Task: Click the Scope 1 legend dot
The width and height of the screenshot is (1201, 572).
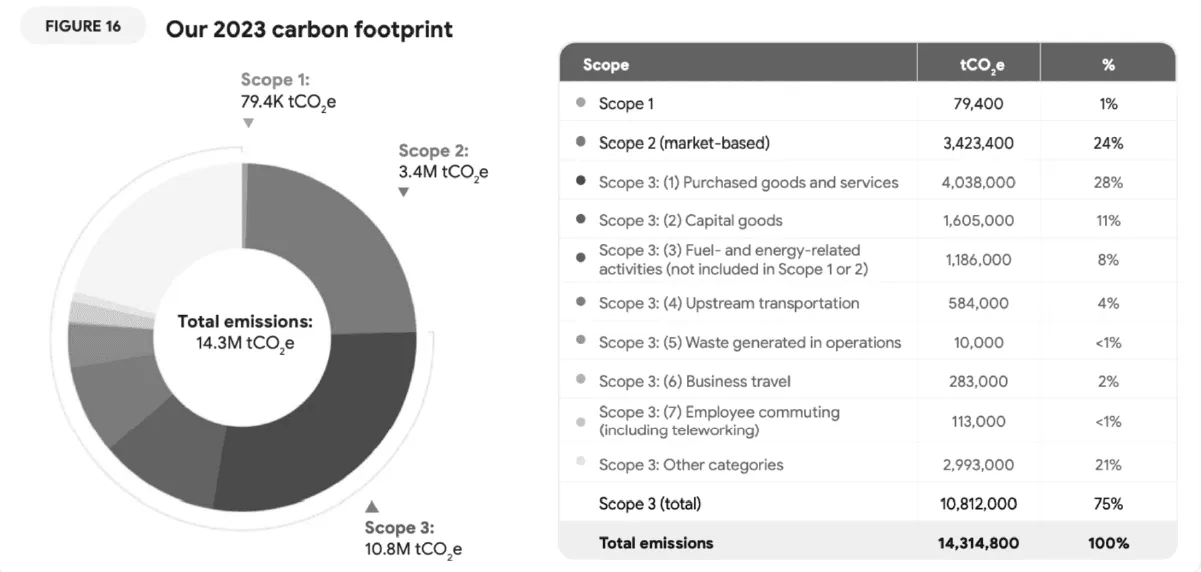Action: click(x=581, y=103)
